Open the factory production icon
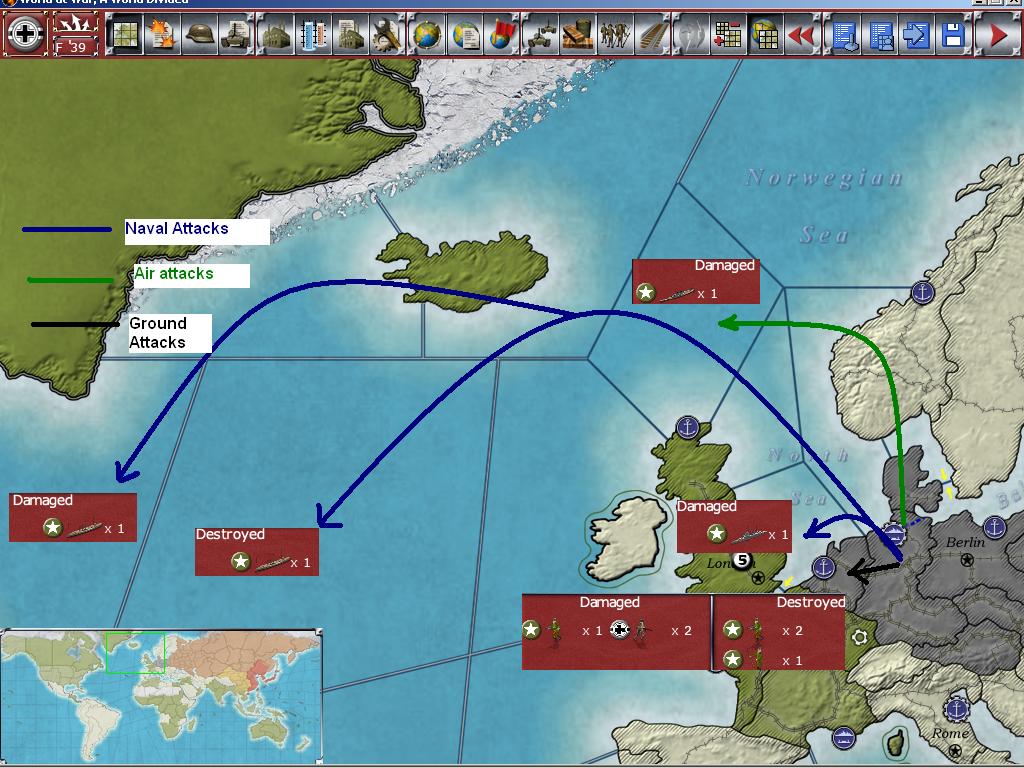The height and width of the screenshot is (768, 1024). pos(276,34)
